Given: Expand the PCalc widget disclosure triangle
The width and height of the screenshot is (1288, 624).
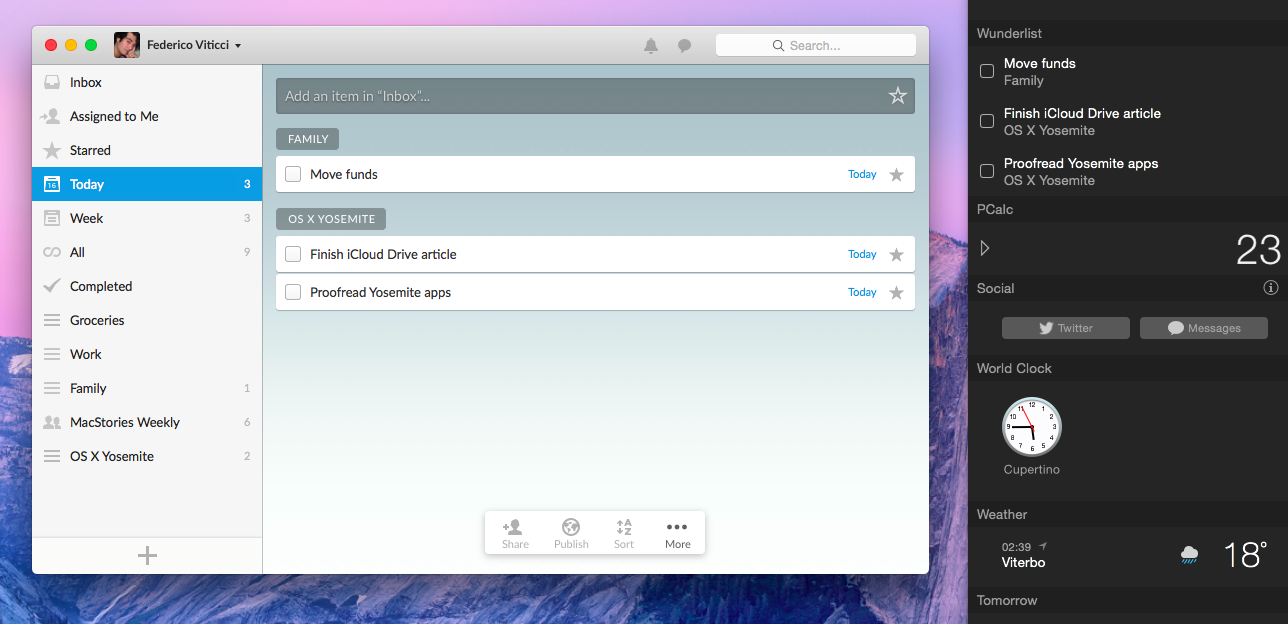Looking at the screenshot, I should click(985, 248).
